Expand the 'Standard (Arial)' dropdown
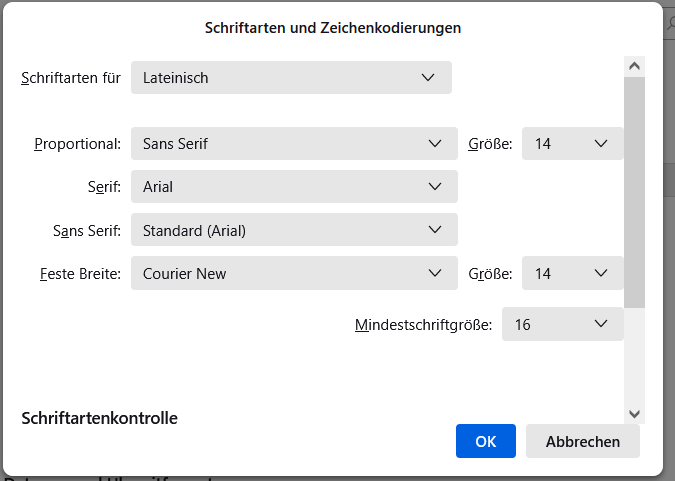Image resolution: width=675 pixels, height=481 pixels. point(294,230)
